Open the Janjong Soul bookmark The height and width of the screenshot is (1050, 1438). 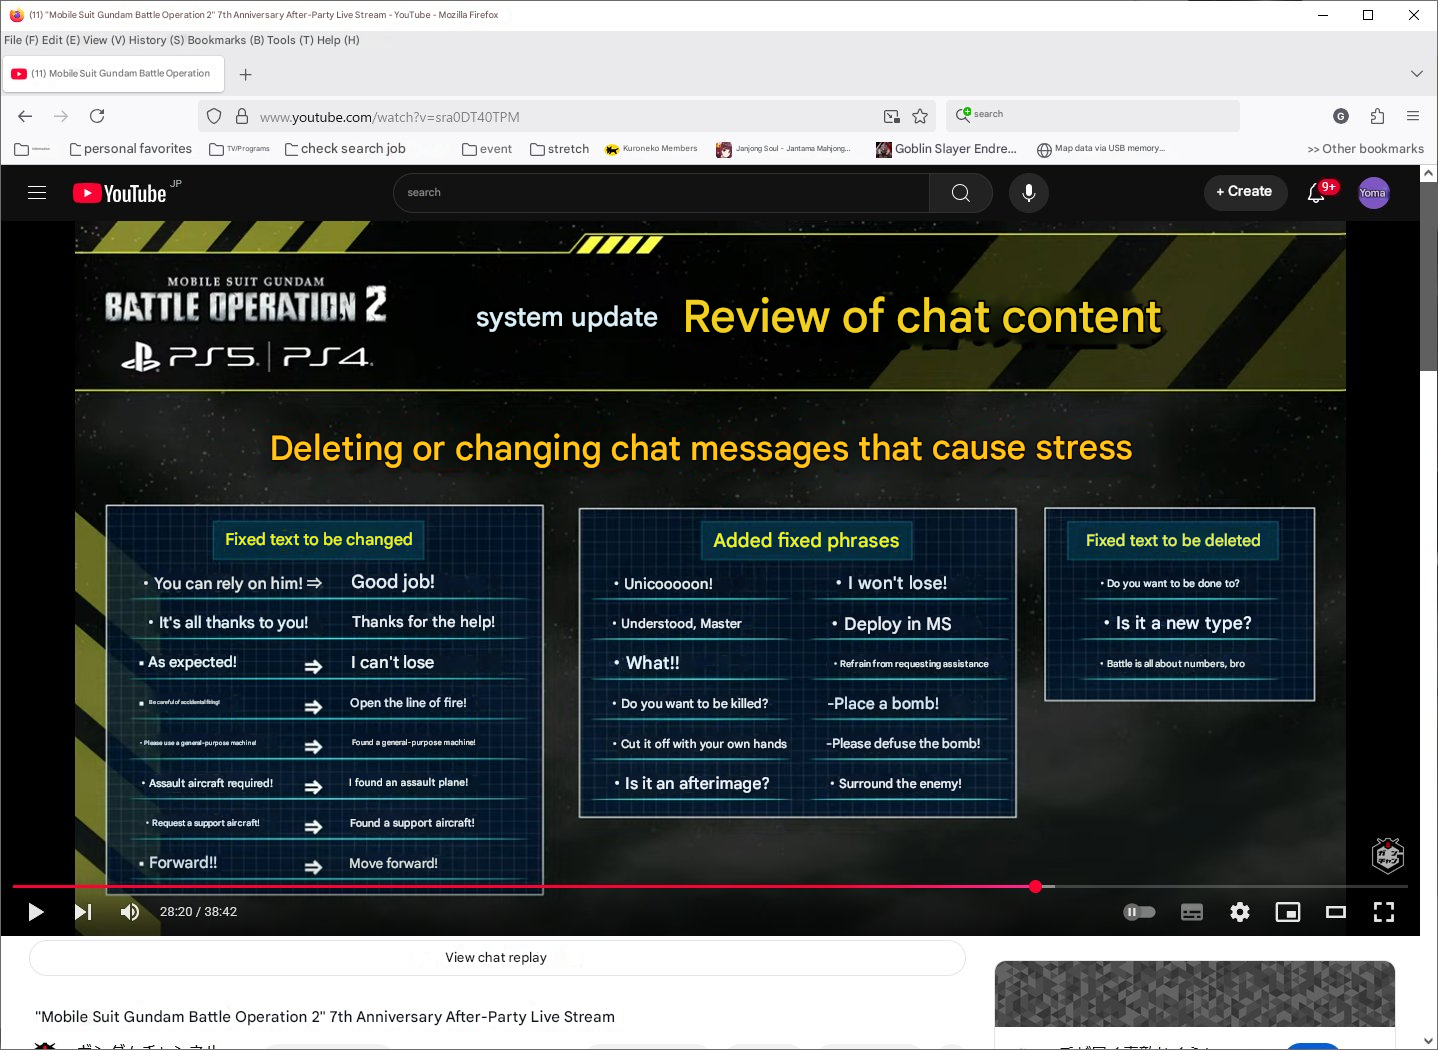[x=784, y=149]
